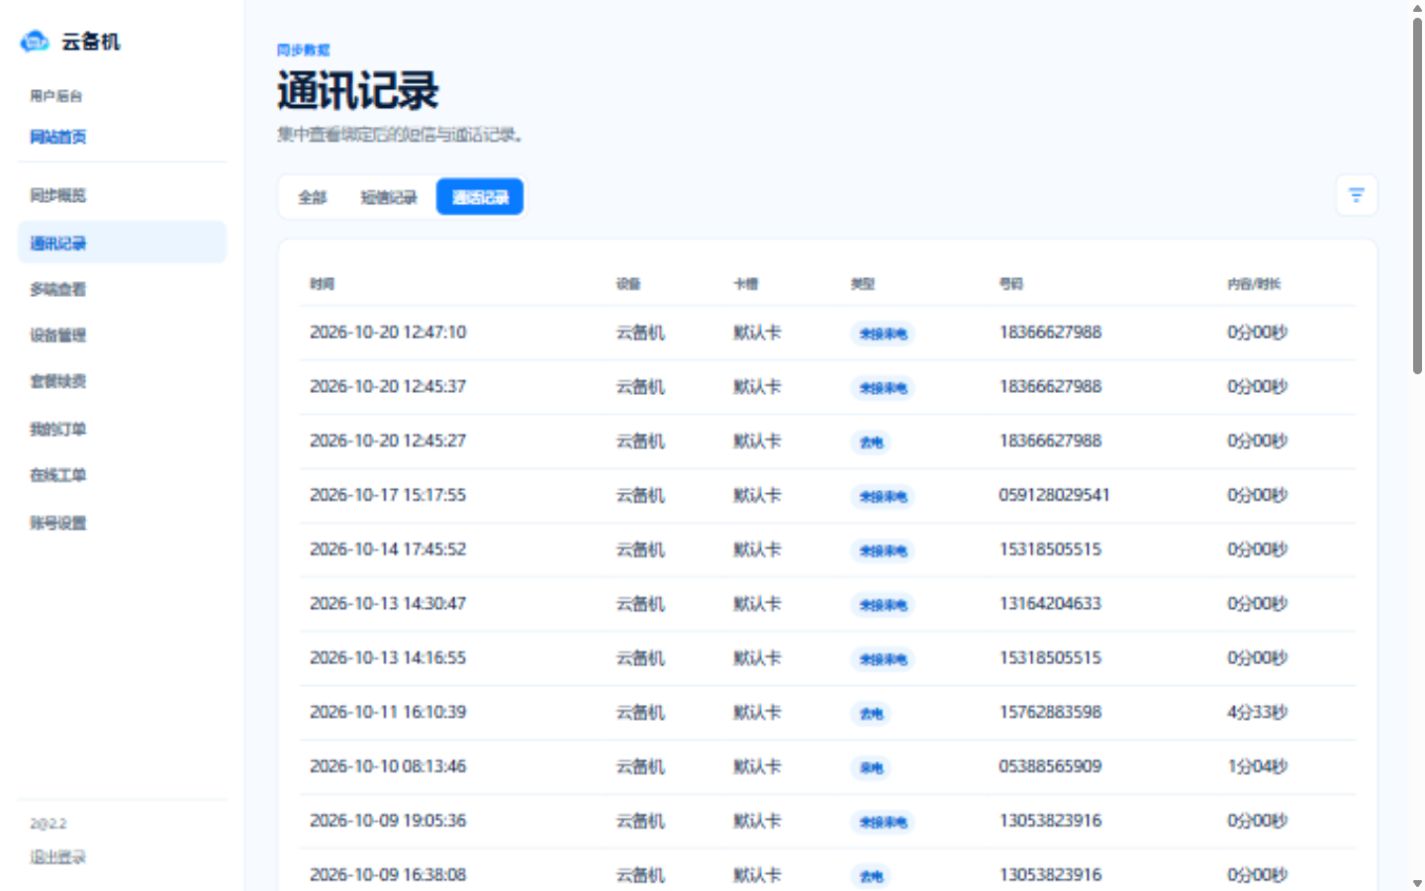This screenshot has width=1425, height=891.
Task: Click the phone number 15762883598
Action: [1050, 712]
